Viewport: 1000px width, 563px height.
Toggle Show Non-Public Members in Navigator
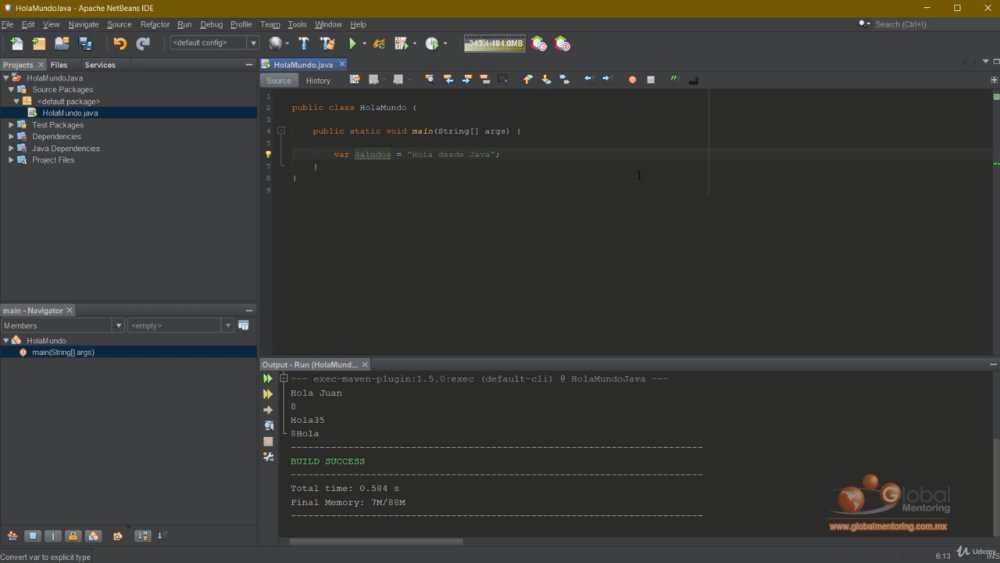pos(73,536)
